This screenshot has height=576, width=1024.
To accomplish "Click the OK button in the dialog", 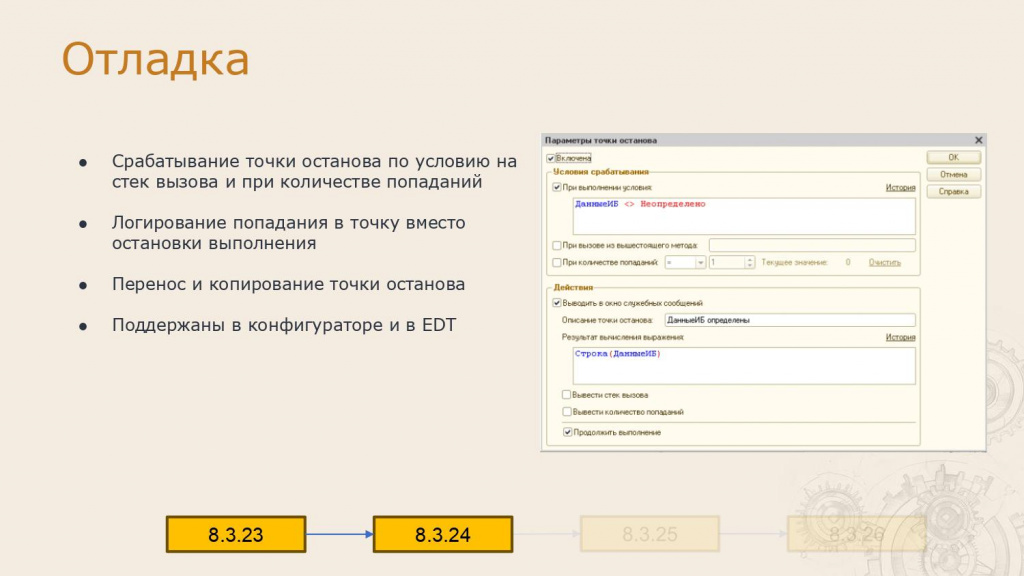I will tap(953, 157).
